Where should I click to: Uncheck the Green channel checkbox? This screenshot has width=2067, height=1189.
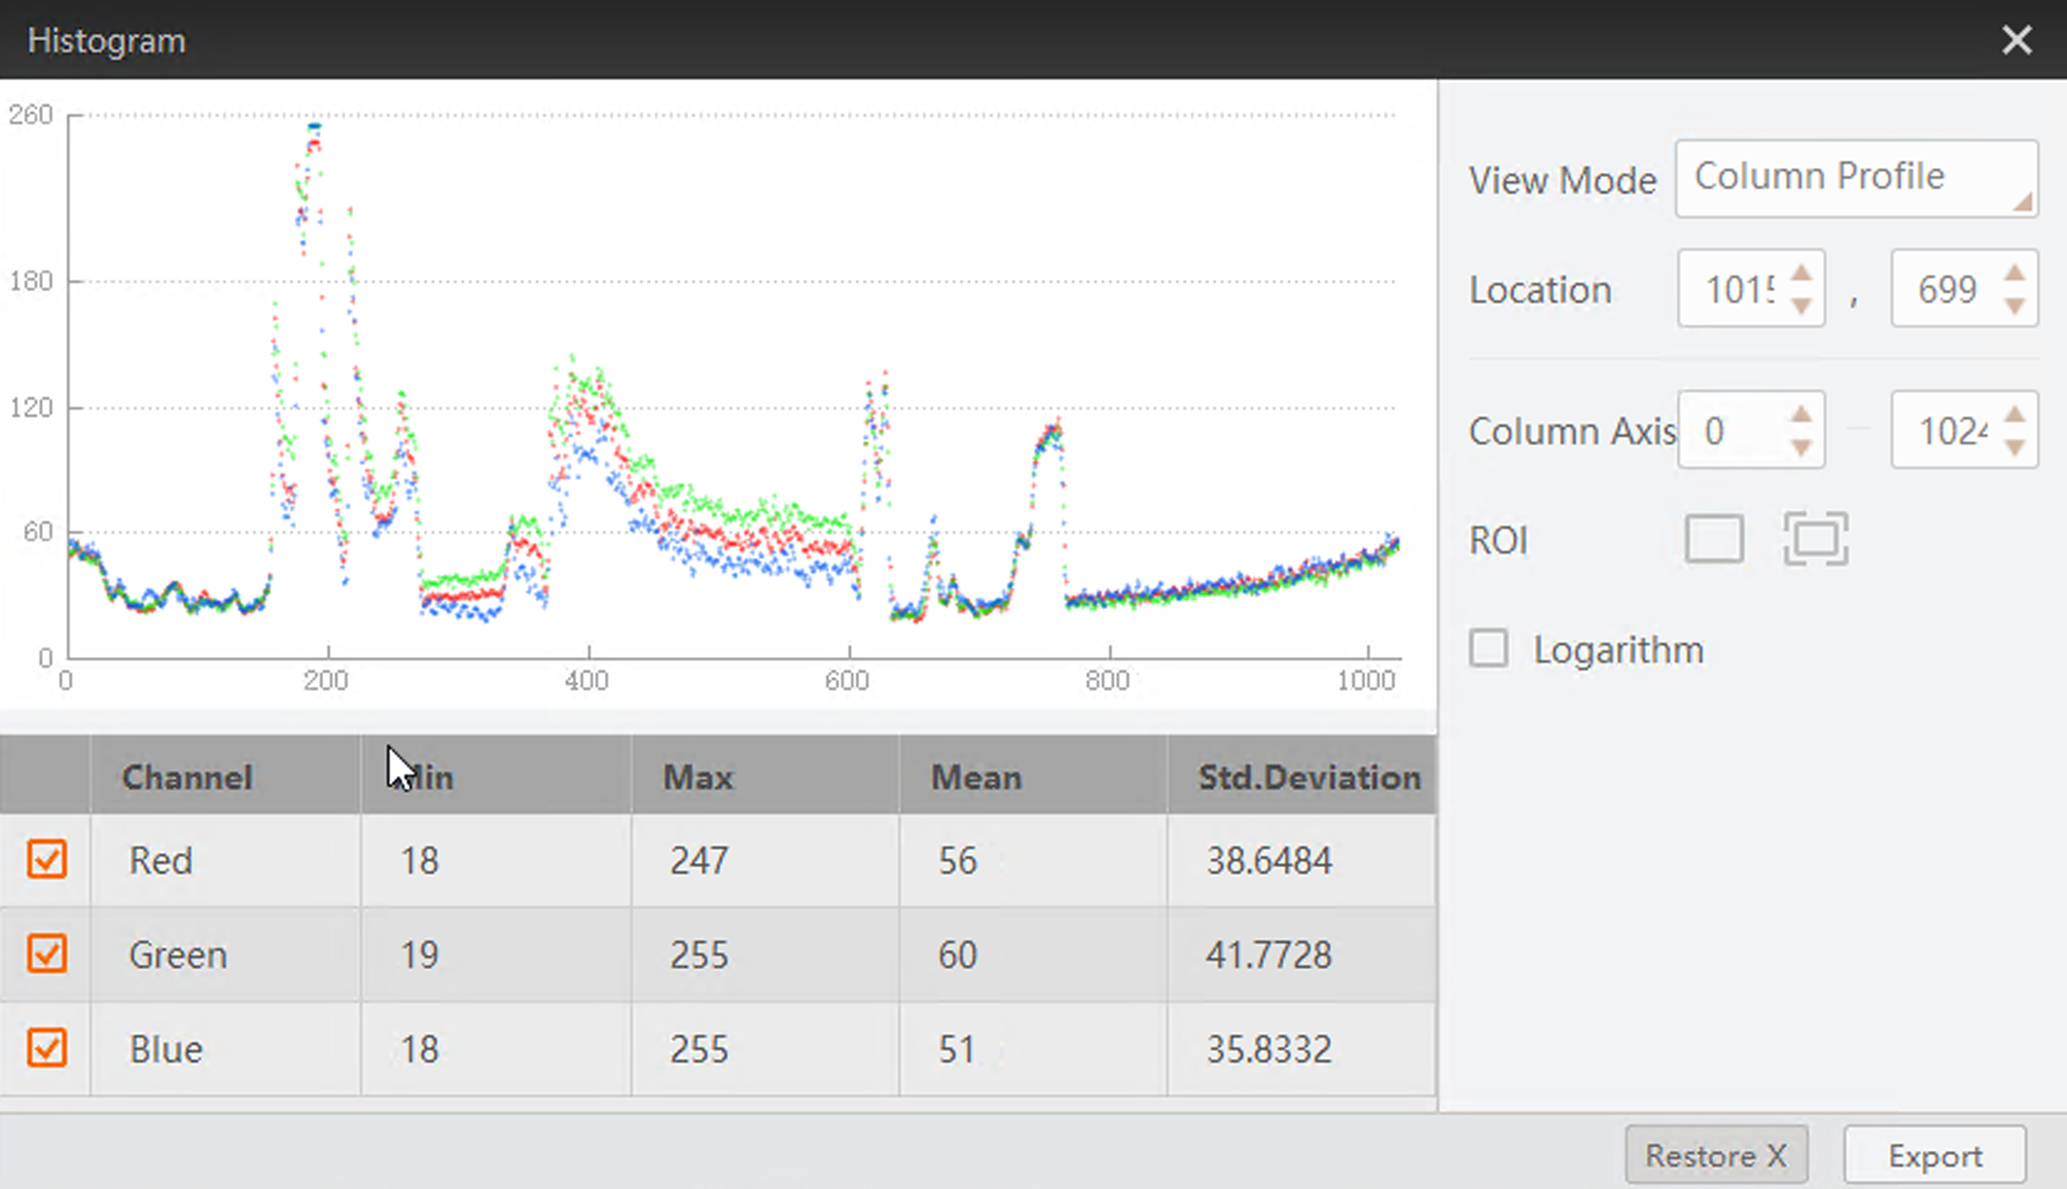47,953
